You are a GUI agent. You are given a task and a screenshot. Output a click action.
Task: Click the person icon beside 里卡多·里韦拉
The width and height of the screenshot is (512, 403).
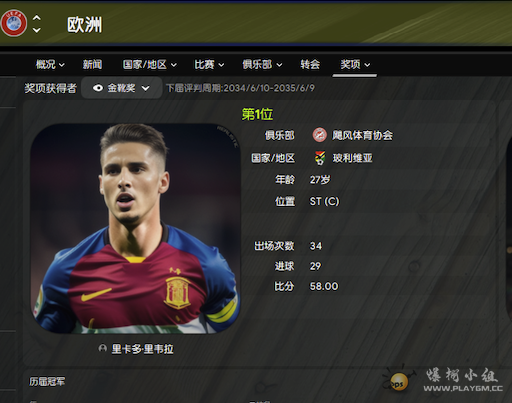103,348
